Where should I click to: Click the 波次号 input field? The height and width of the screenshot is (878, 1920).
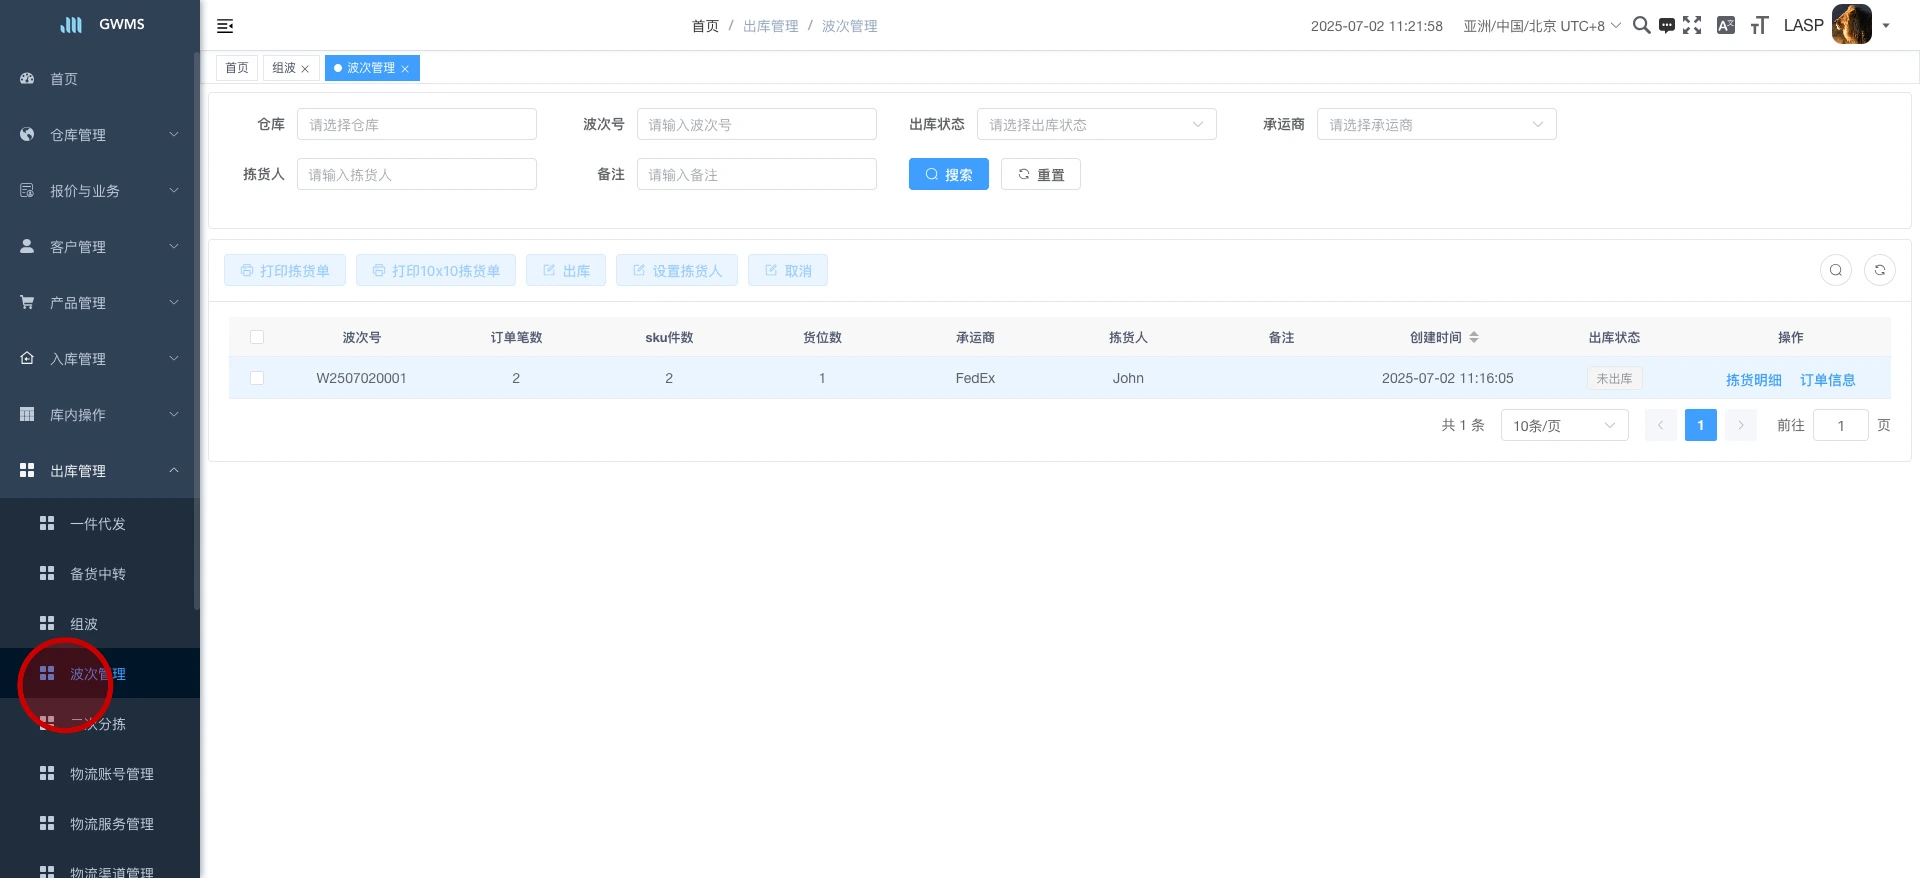tap(756, 125)
